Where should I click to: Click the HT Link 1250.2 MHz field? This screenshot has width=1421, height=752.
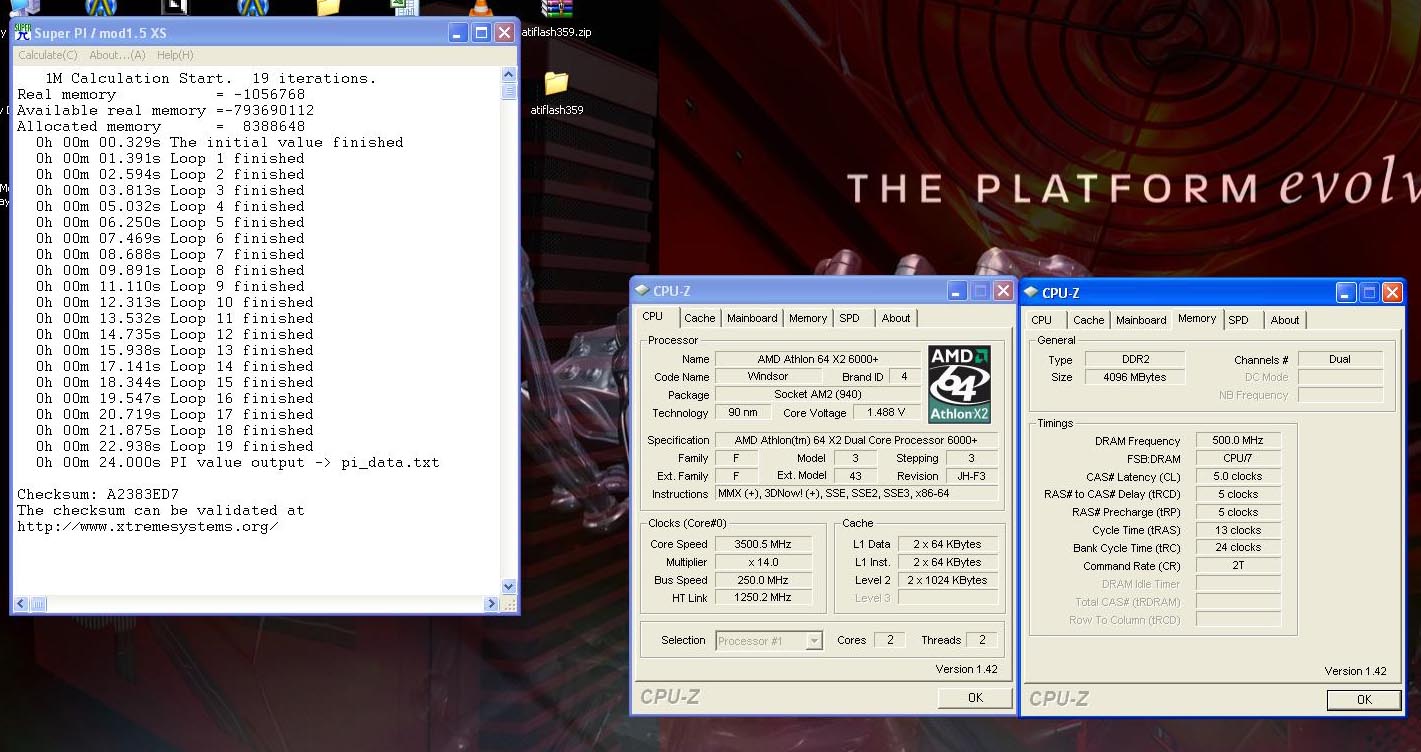tap(763, 598)
